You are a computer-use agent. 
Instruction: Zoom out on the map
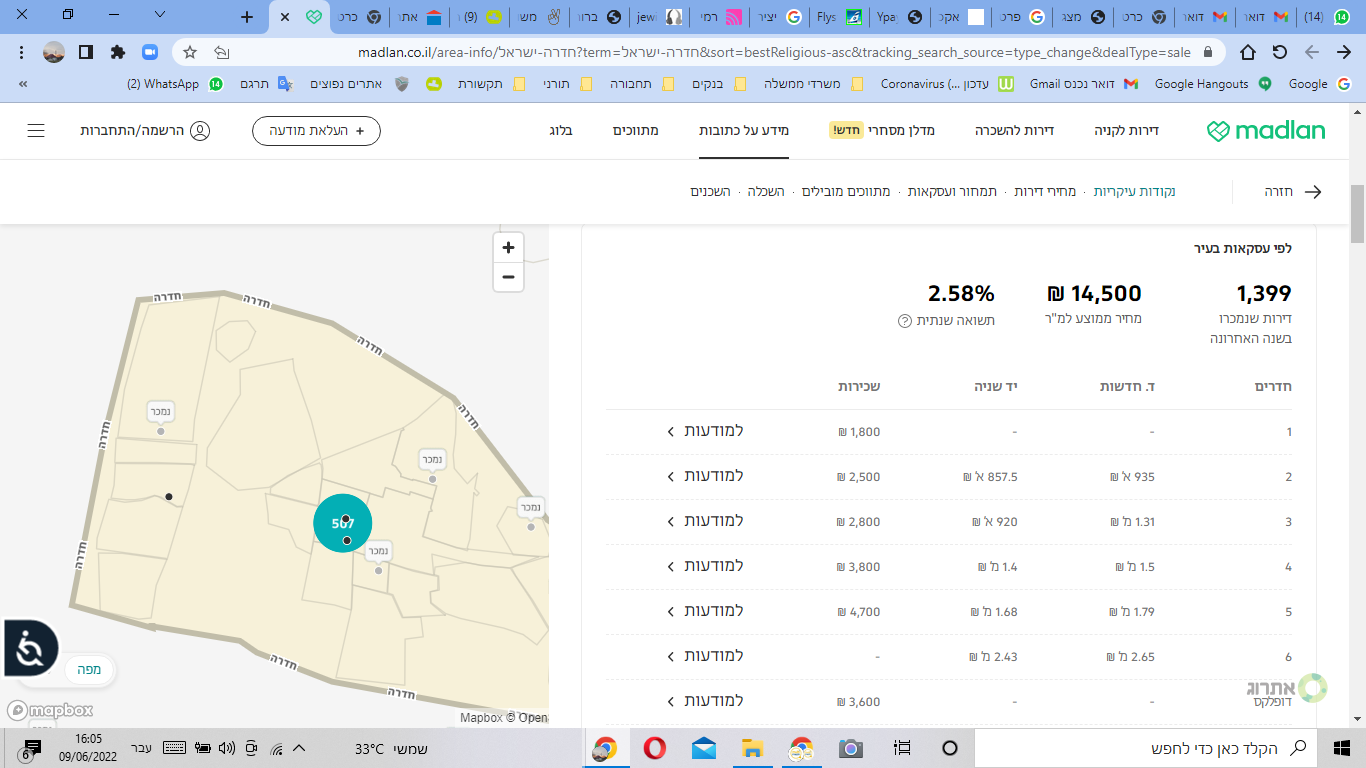pyautogui.click(x=508, y=277)
